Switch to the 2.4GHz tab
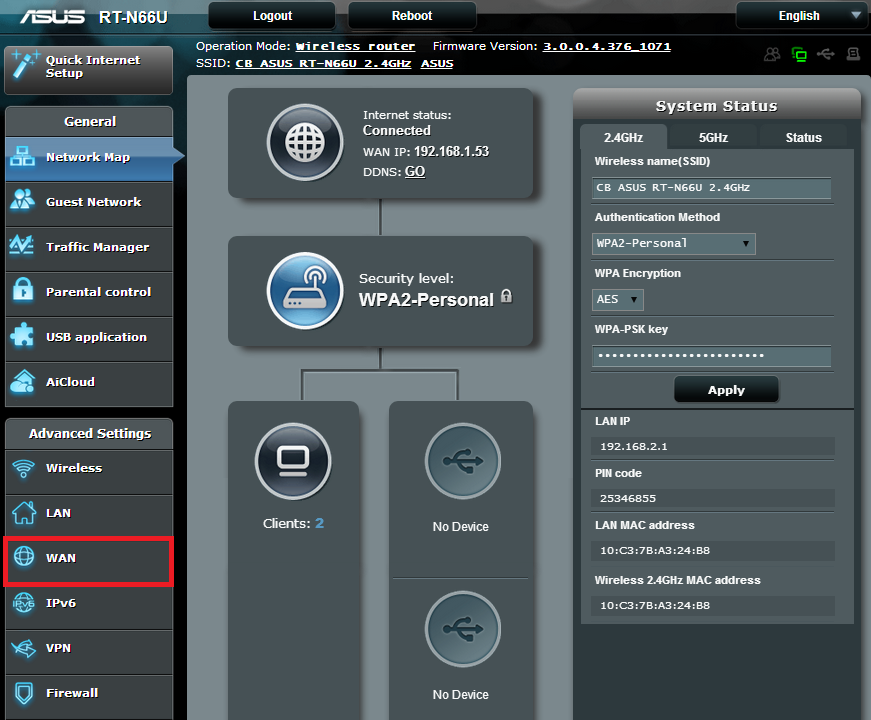This screenshot has width=871, height=720. click(623, 137)
